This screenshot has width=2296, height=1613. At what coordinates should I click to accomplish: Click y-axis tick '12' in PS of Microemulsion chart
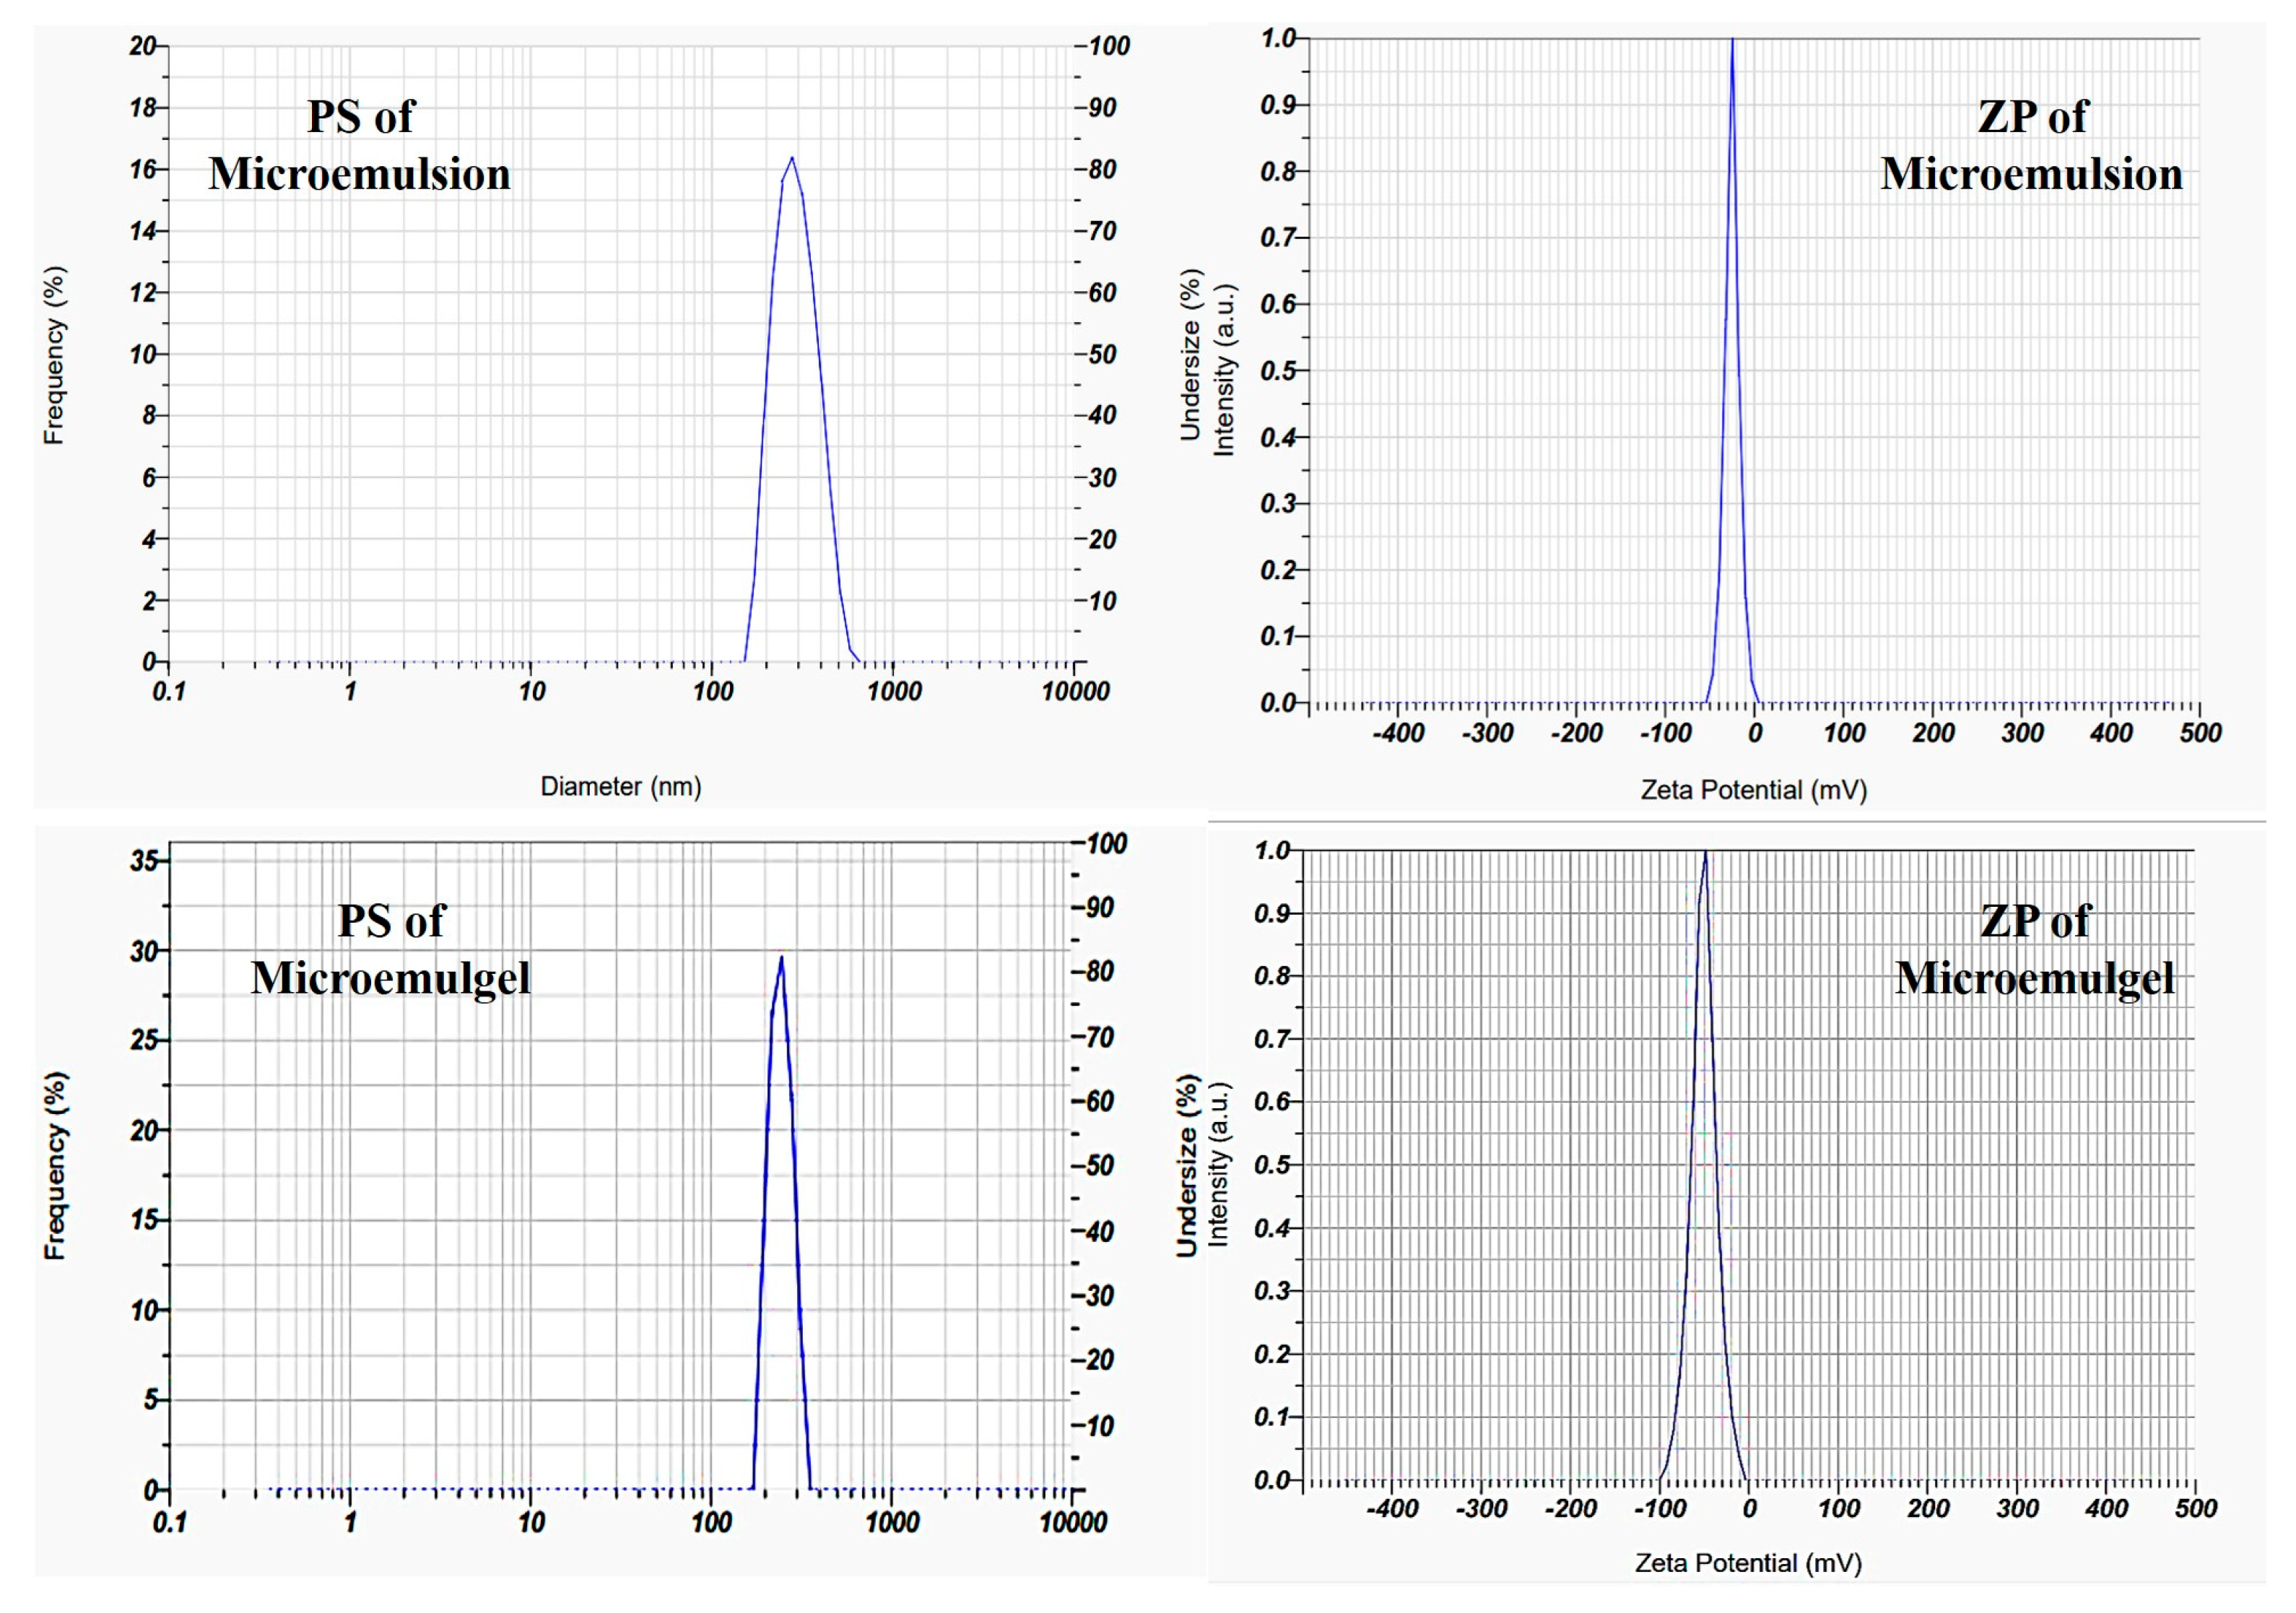[x=143, y=293]
